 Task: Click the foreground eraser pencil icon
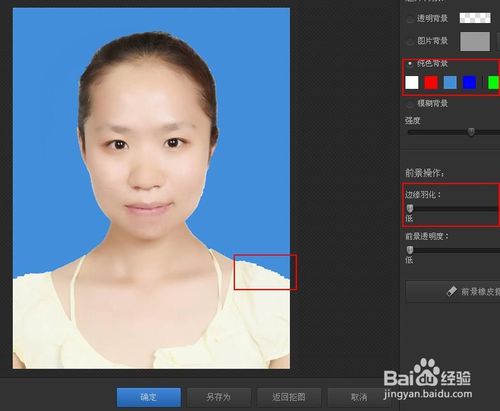click(451, 291)
